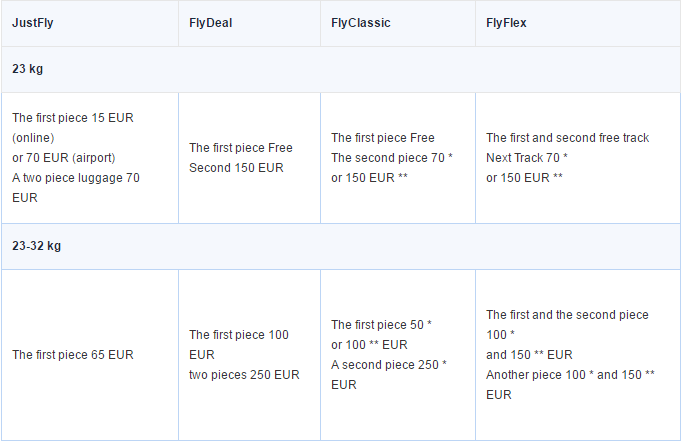
Task: Select the "Second 150 EUR" line
Action: point(236,168)
